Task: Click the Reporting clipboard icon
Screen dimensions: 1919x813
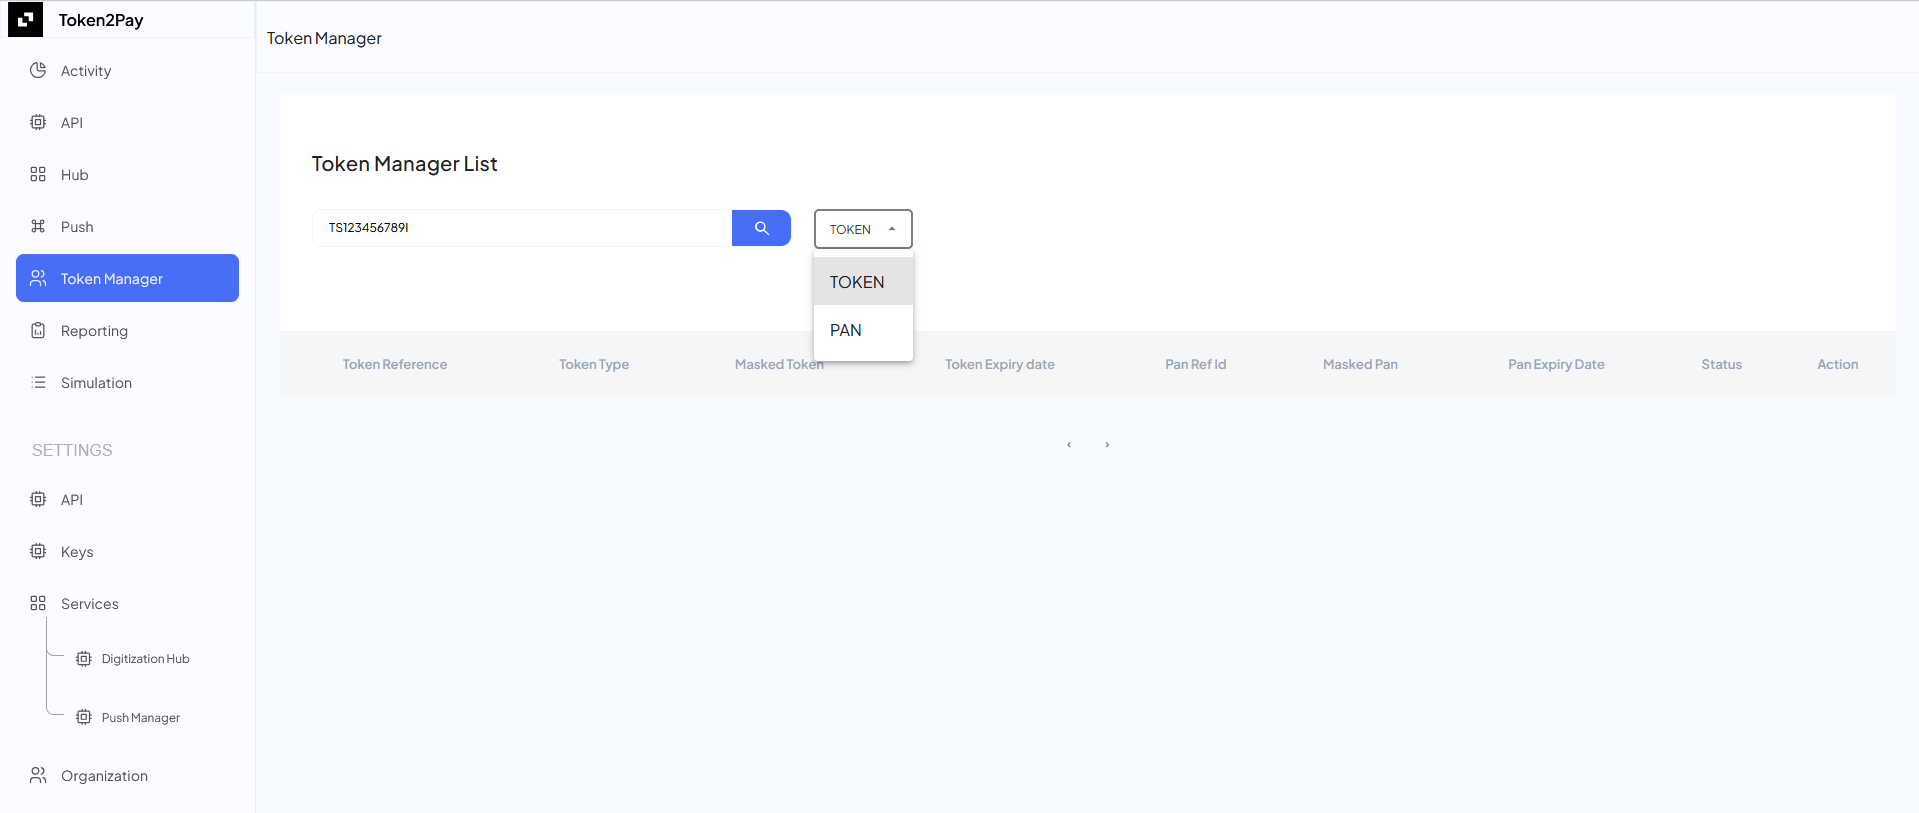Action: click(38, 330)
